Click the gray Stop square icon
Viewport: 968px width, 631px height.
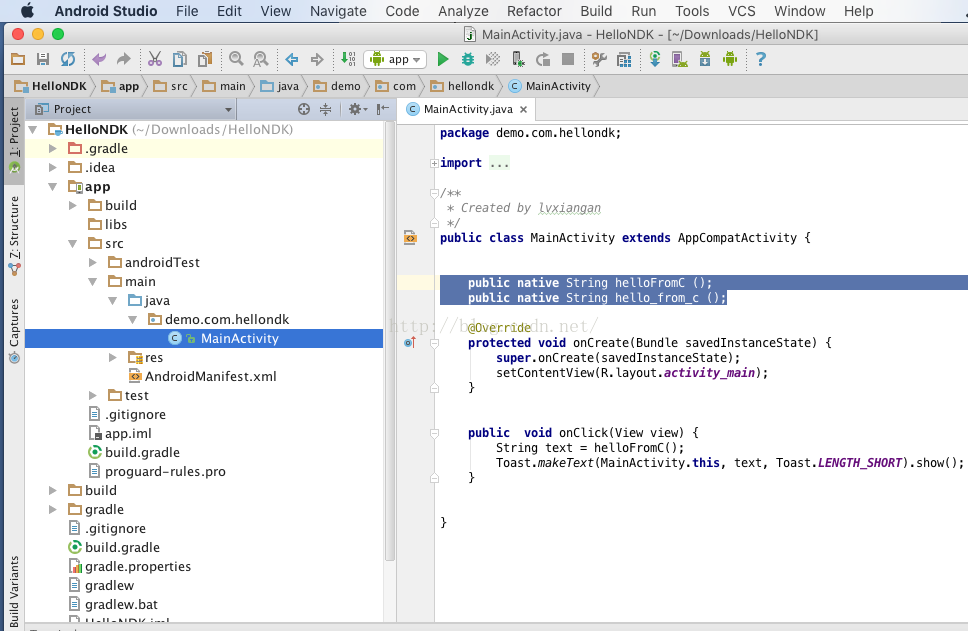pos(568,59)
